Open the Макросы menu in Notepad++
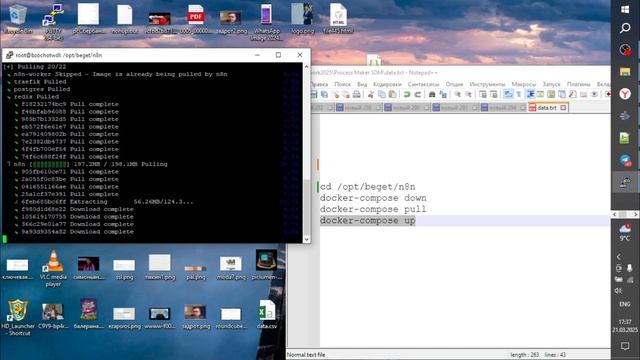Image resolution: width=640 pixels, height=360 pixels. [524, 84]
